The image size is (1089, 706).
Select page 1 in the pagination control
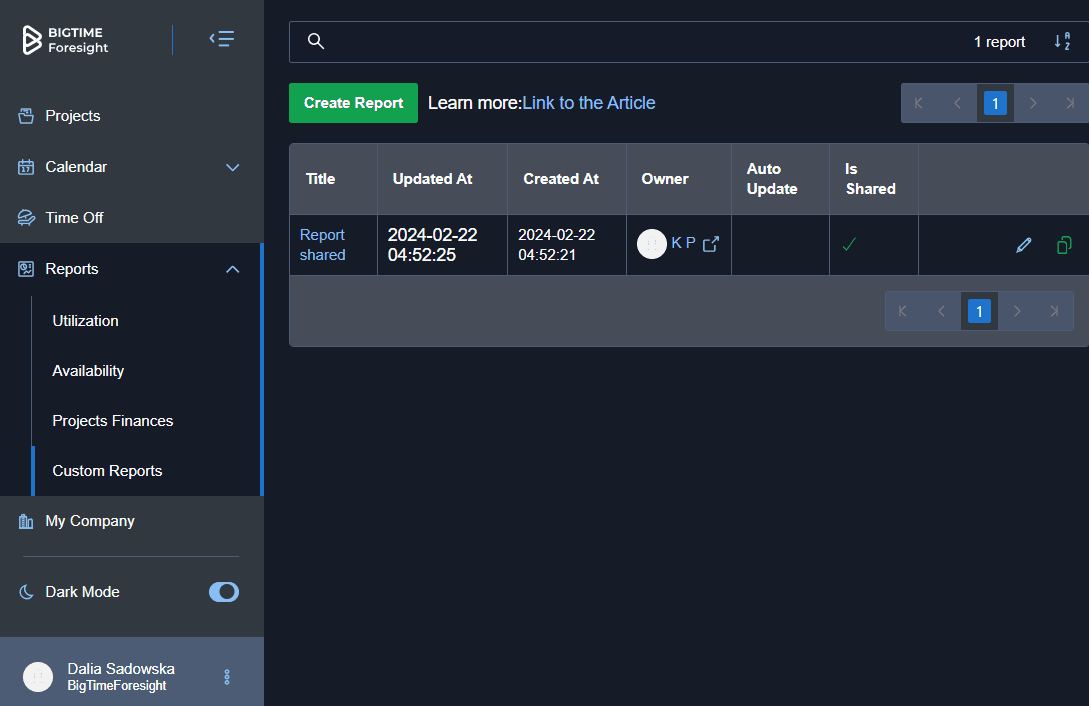(979, 311)
